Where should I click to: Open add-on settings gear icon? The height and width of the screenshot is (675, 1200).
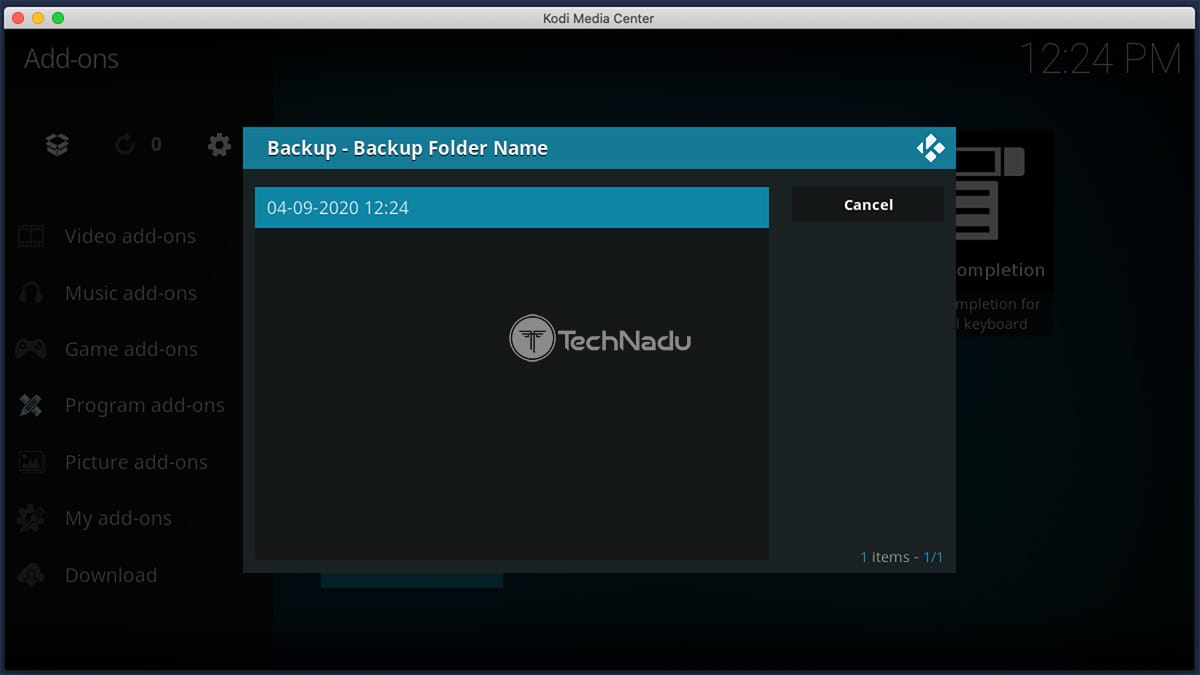[x=219, y=145]
